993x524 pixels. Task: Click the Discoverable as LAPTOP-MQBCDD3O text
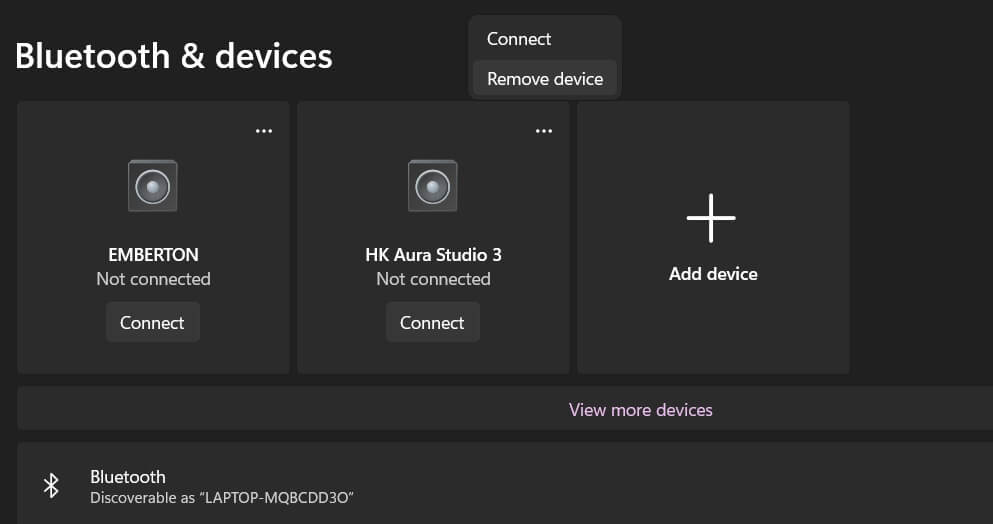[x=222, y=497]
